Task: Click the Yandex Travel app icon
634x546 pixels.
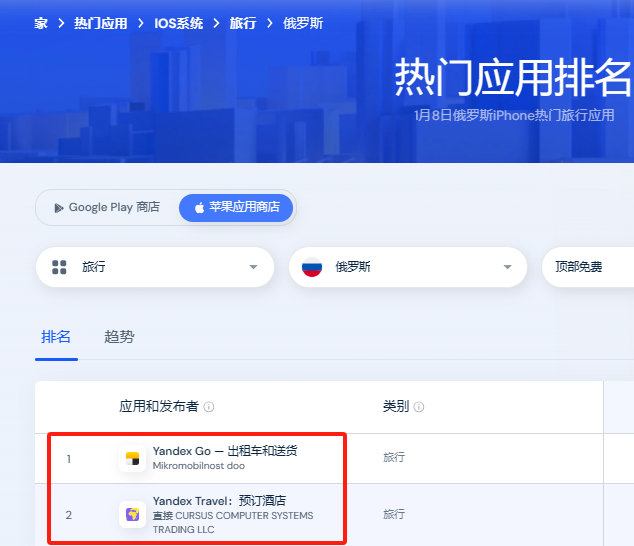Action: [133, 514]
